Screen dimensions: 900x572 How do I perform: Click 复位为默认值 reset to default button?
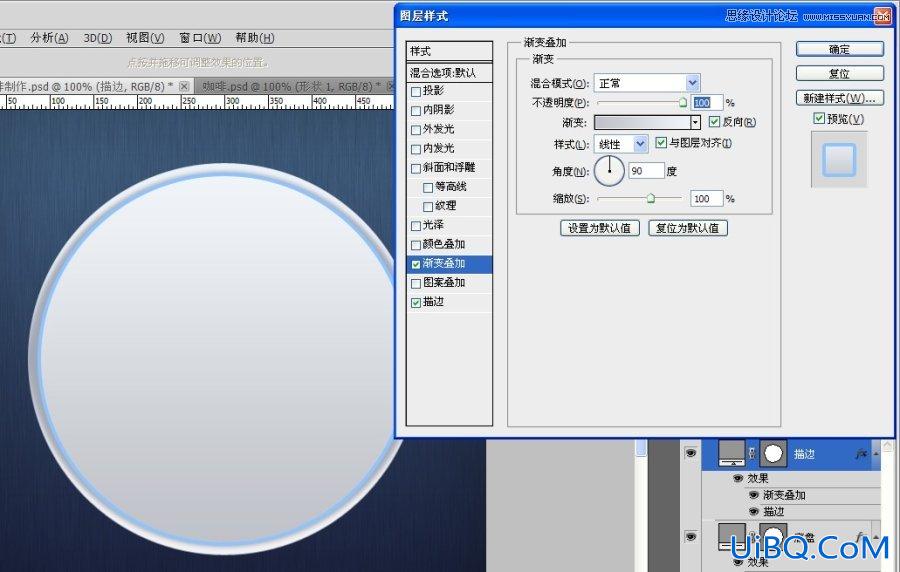pyautogui.click(x=688, y=228)
